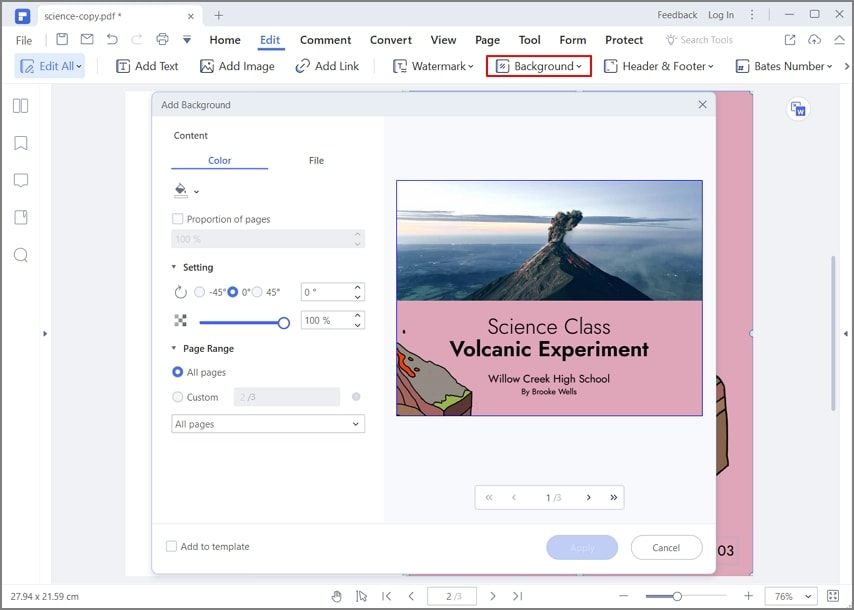Screen dimensions: 854x610
Task: Select the Custom page range radio button
Action: (x=176, y=397)
